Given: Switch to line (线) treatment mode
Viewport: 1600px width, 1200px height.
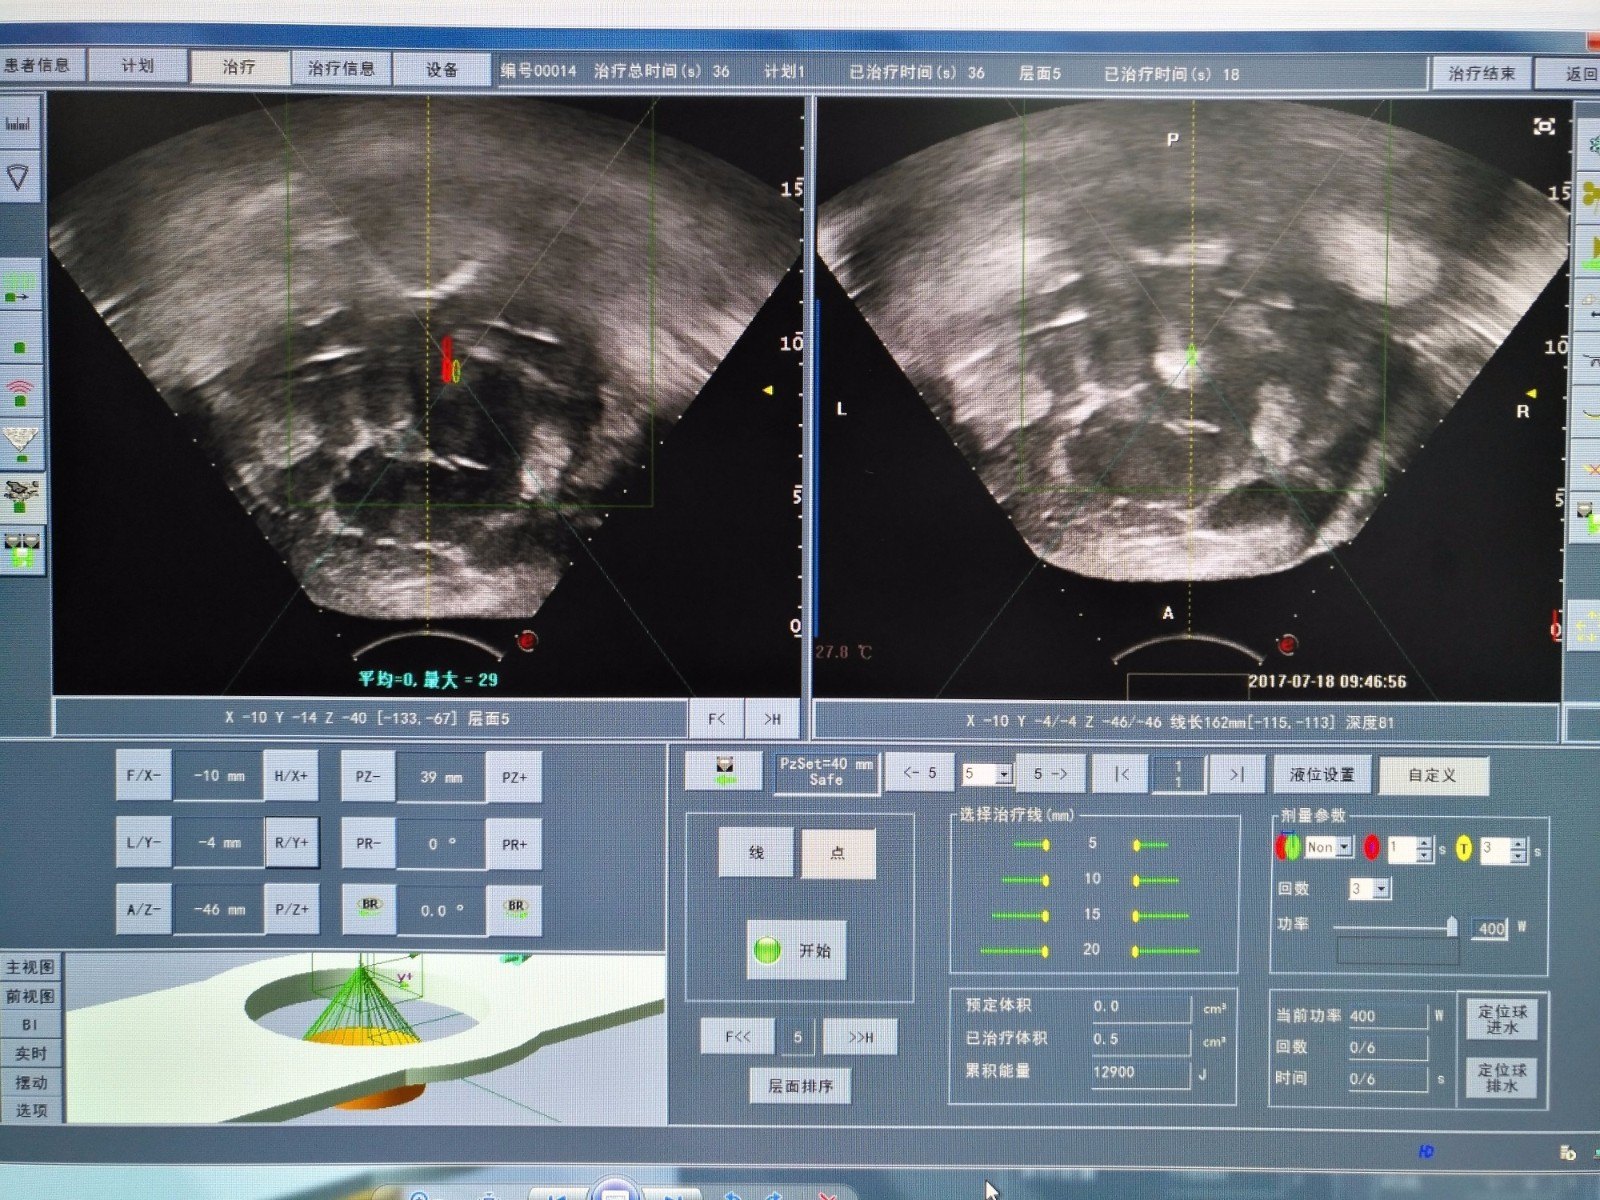Looking at the screenshot, I should (756, 852).
